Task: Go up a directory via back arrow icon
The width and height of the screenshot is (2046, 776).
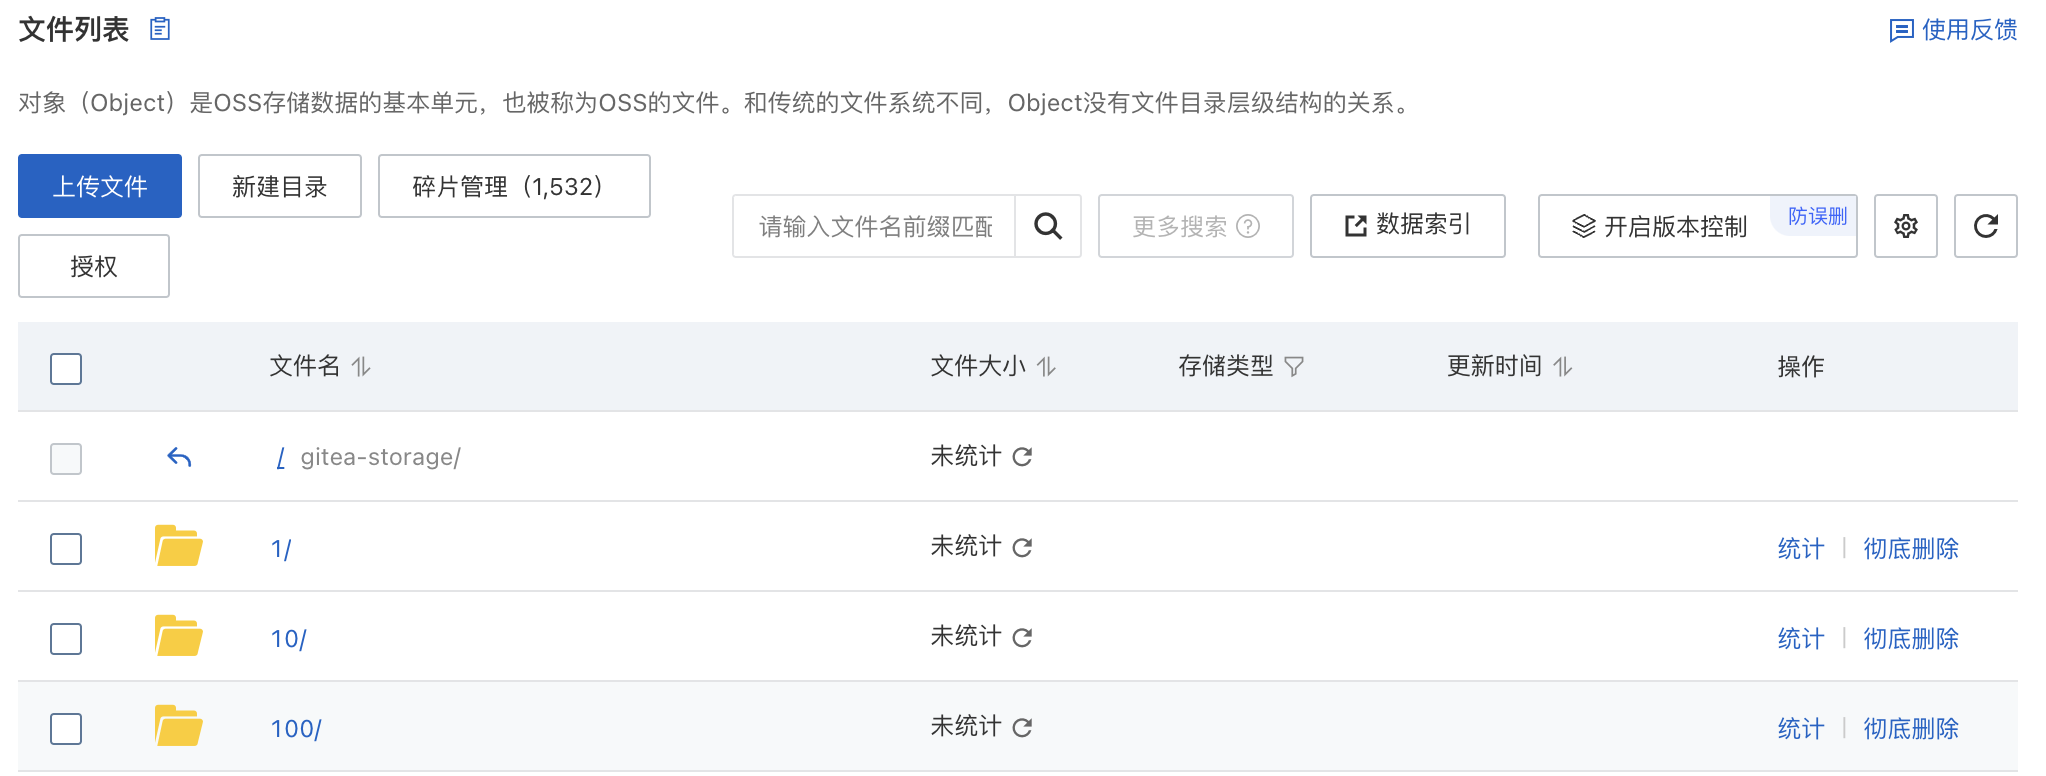Action: [178, 457]
